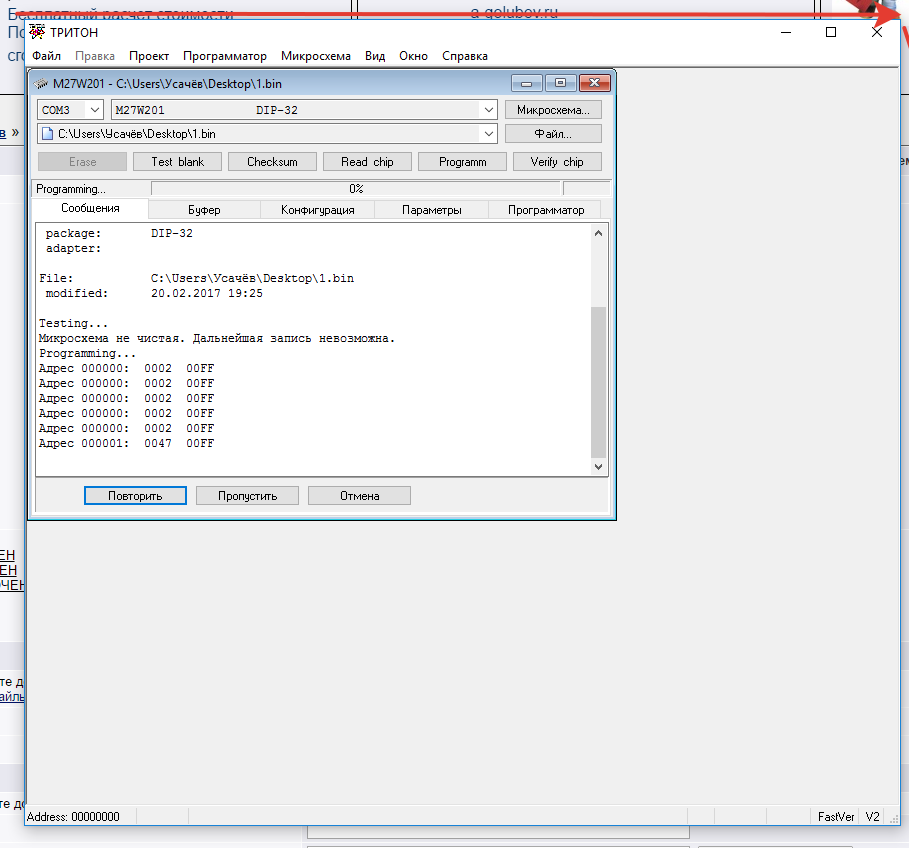This screenshot has width=909, height=848.
Task: Expand the file path 1.bin dropdown
Action: tap(488, 133)
